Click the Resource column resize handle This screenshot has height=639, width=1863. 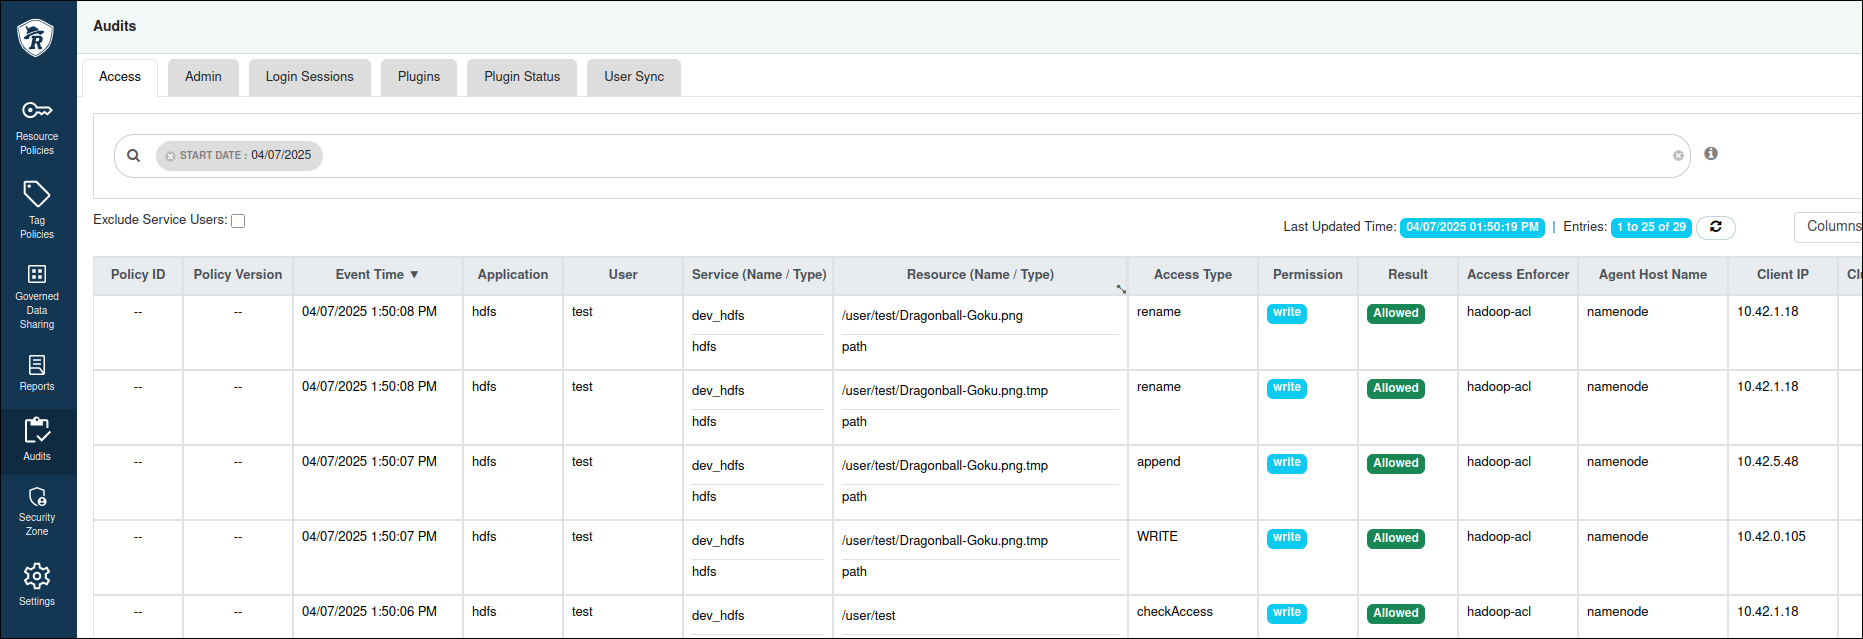point(1122,289)
